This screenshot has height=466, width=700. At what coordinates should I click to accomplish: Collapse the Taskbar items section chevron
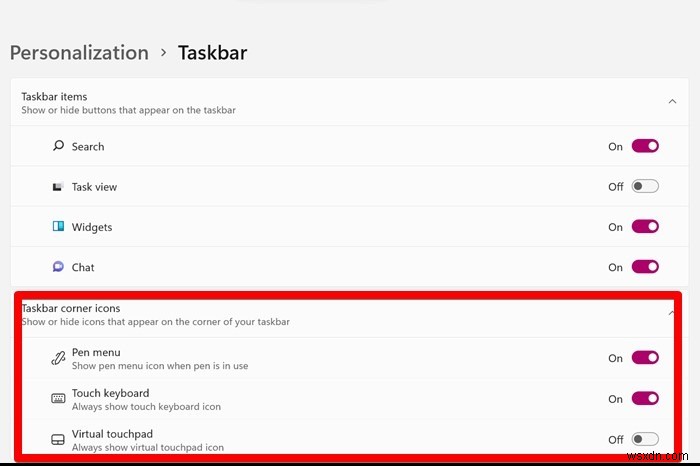tap(670, 101)
